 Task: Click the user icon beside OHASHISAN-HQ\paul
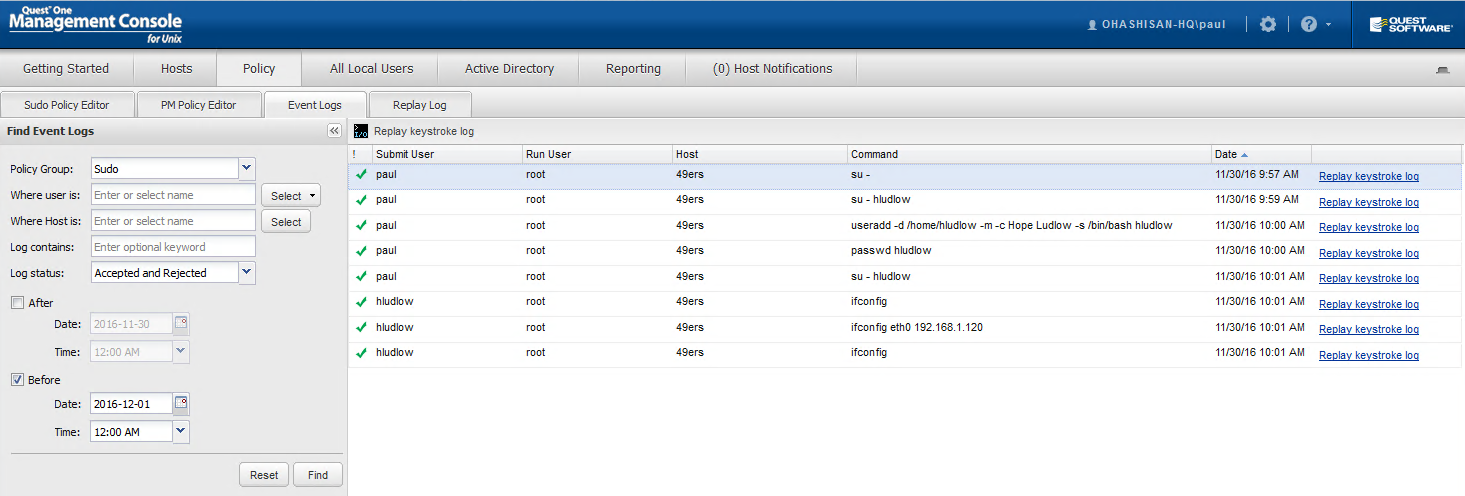click(1092, 25)
